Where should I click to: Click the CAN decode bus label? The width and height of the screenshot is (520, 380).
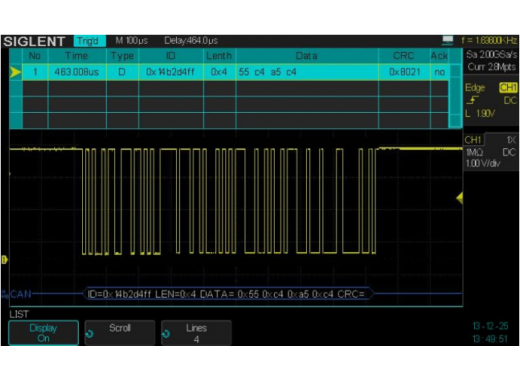click(x=21, y=294)
